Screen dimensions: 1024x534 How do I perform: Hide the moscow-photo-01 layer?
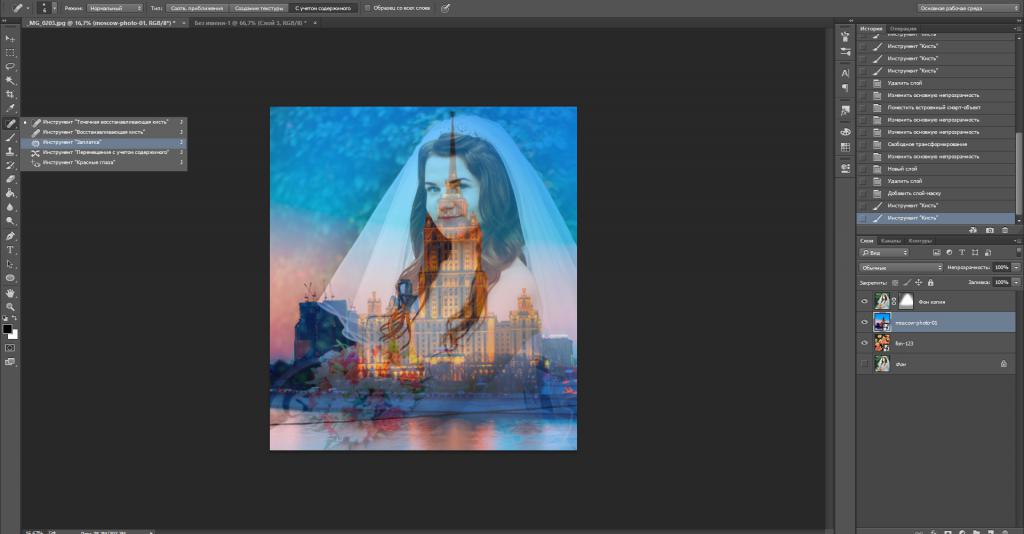click(x=864, y=322)
